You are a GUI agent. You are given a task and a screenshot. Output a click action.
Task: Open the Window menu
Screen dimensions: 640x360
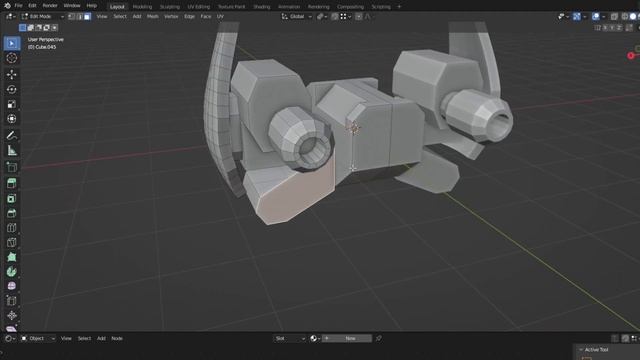tap(72, 6)
